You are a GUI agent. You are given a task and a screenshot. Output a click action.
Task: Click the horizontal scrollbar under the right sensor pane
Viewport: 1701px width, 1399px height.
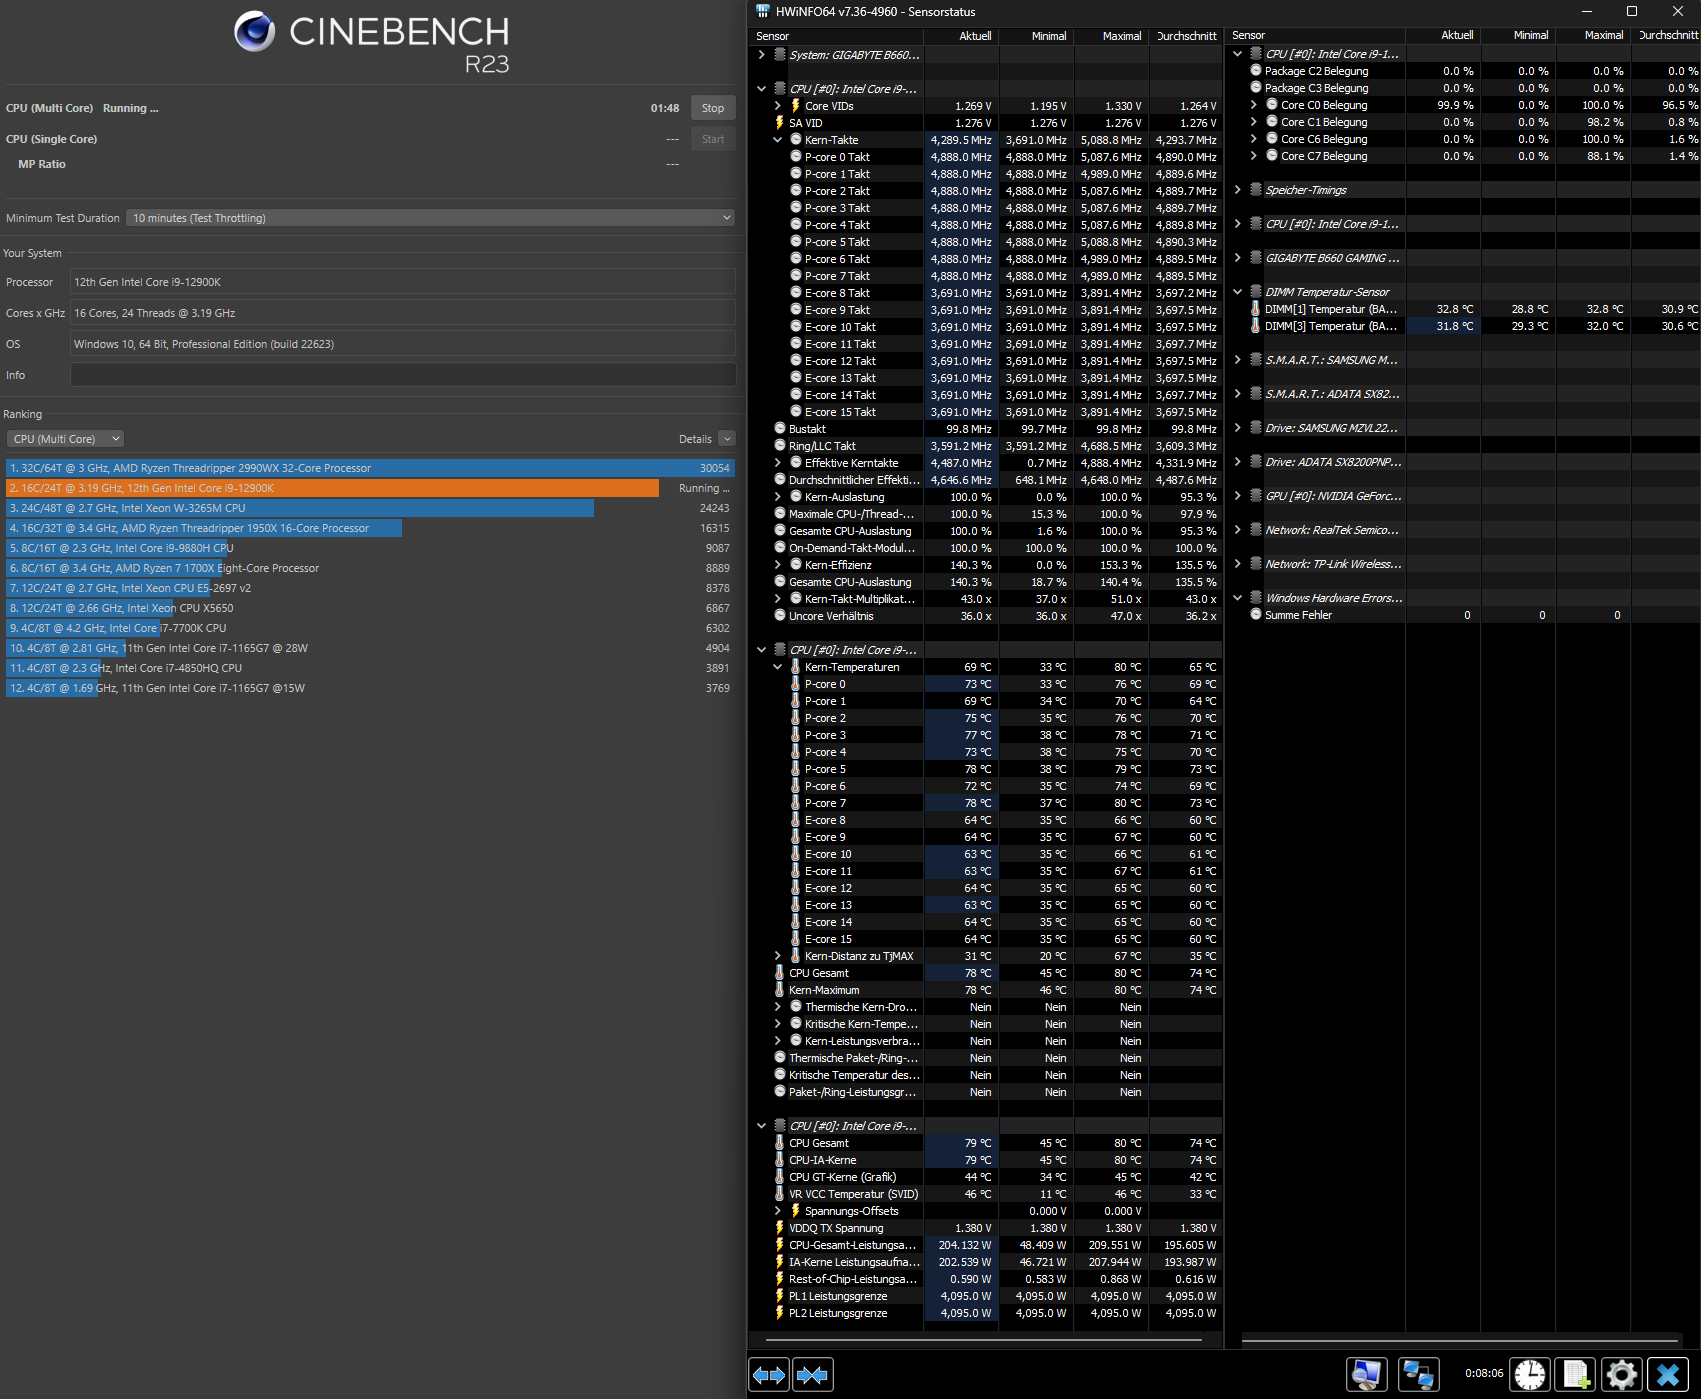pos(1460,1340)
